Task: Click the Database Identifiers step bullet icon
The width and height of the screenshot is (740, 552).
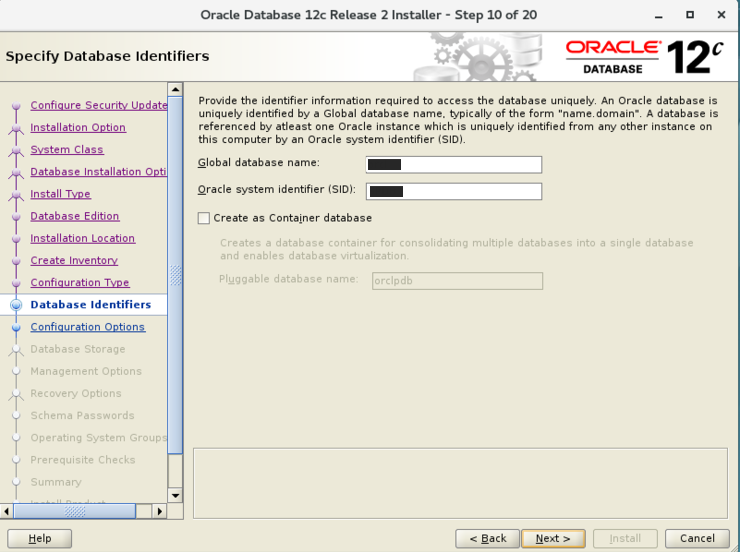Action: pos(16,305)
